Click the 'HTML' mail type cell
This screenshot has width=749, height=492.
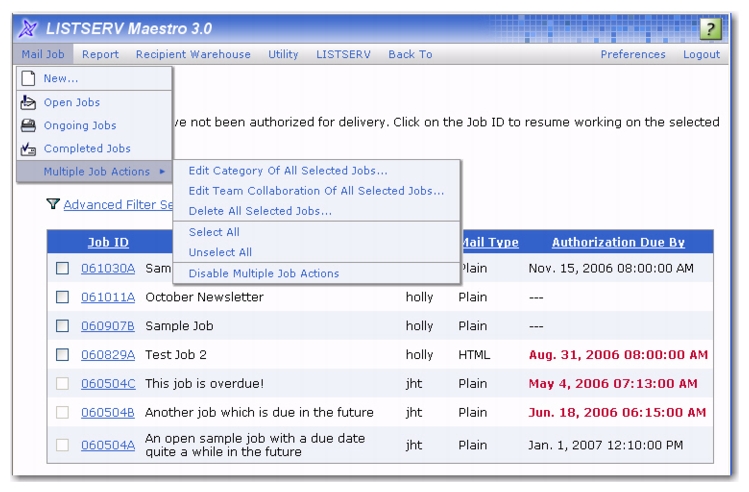474,355
